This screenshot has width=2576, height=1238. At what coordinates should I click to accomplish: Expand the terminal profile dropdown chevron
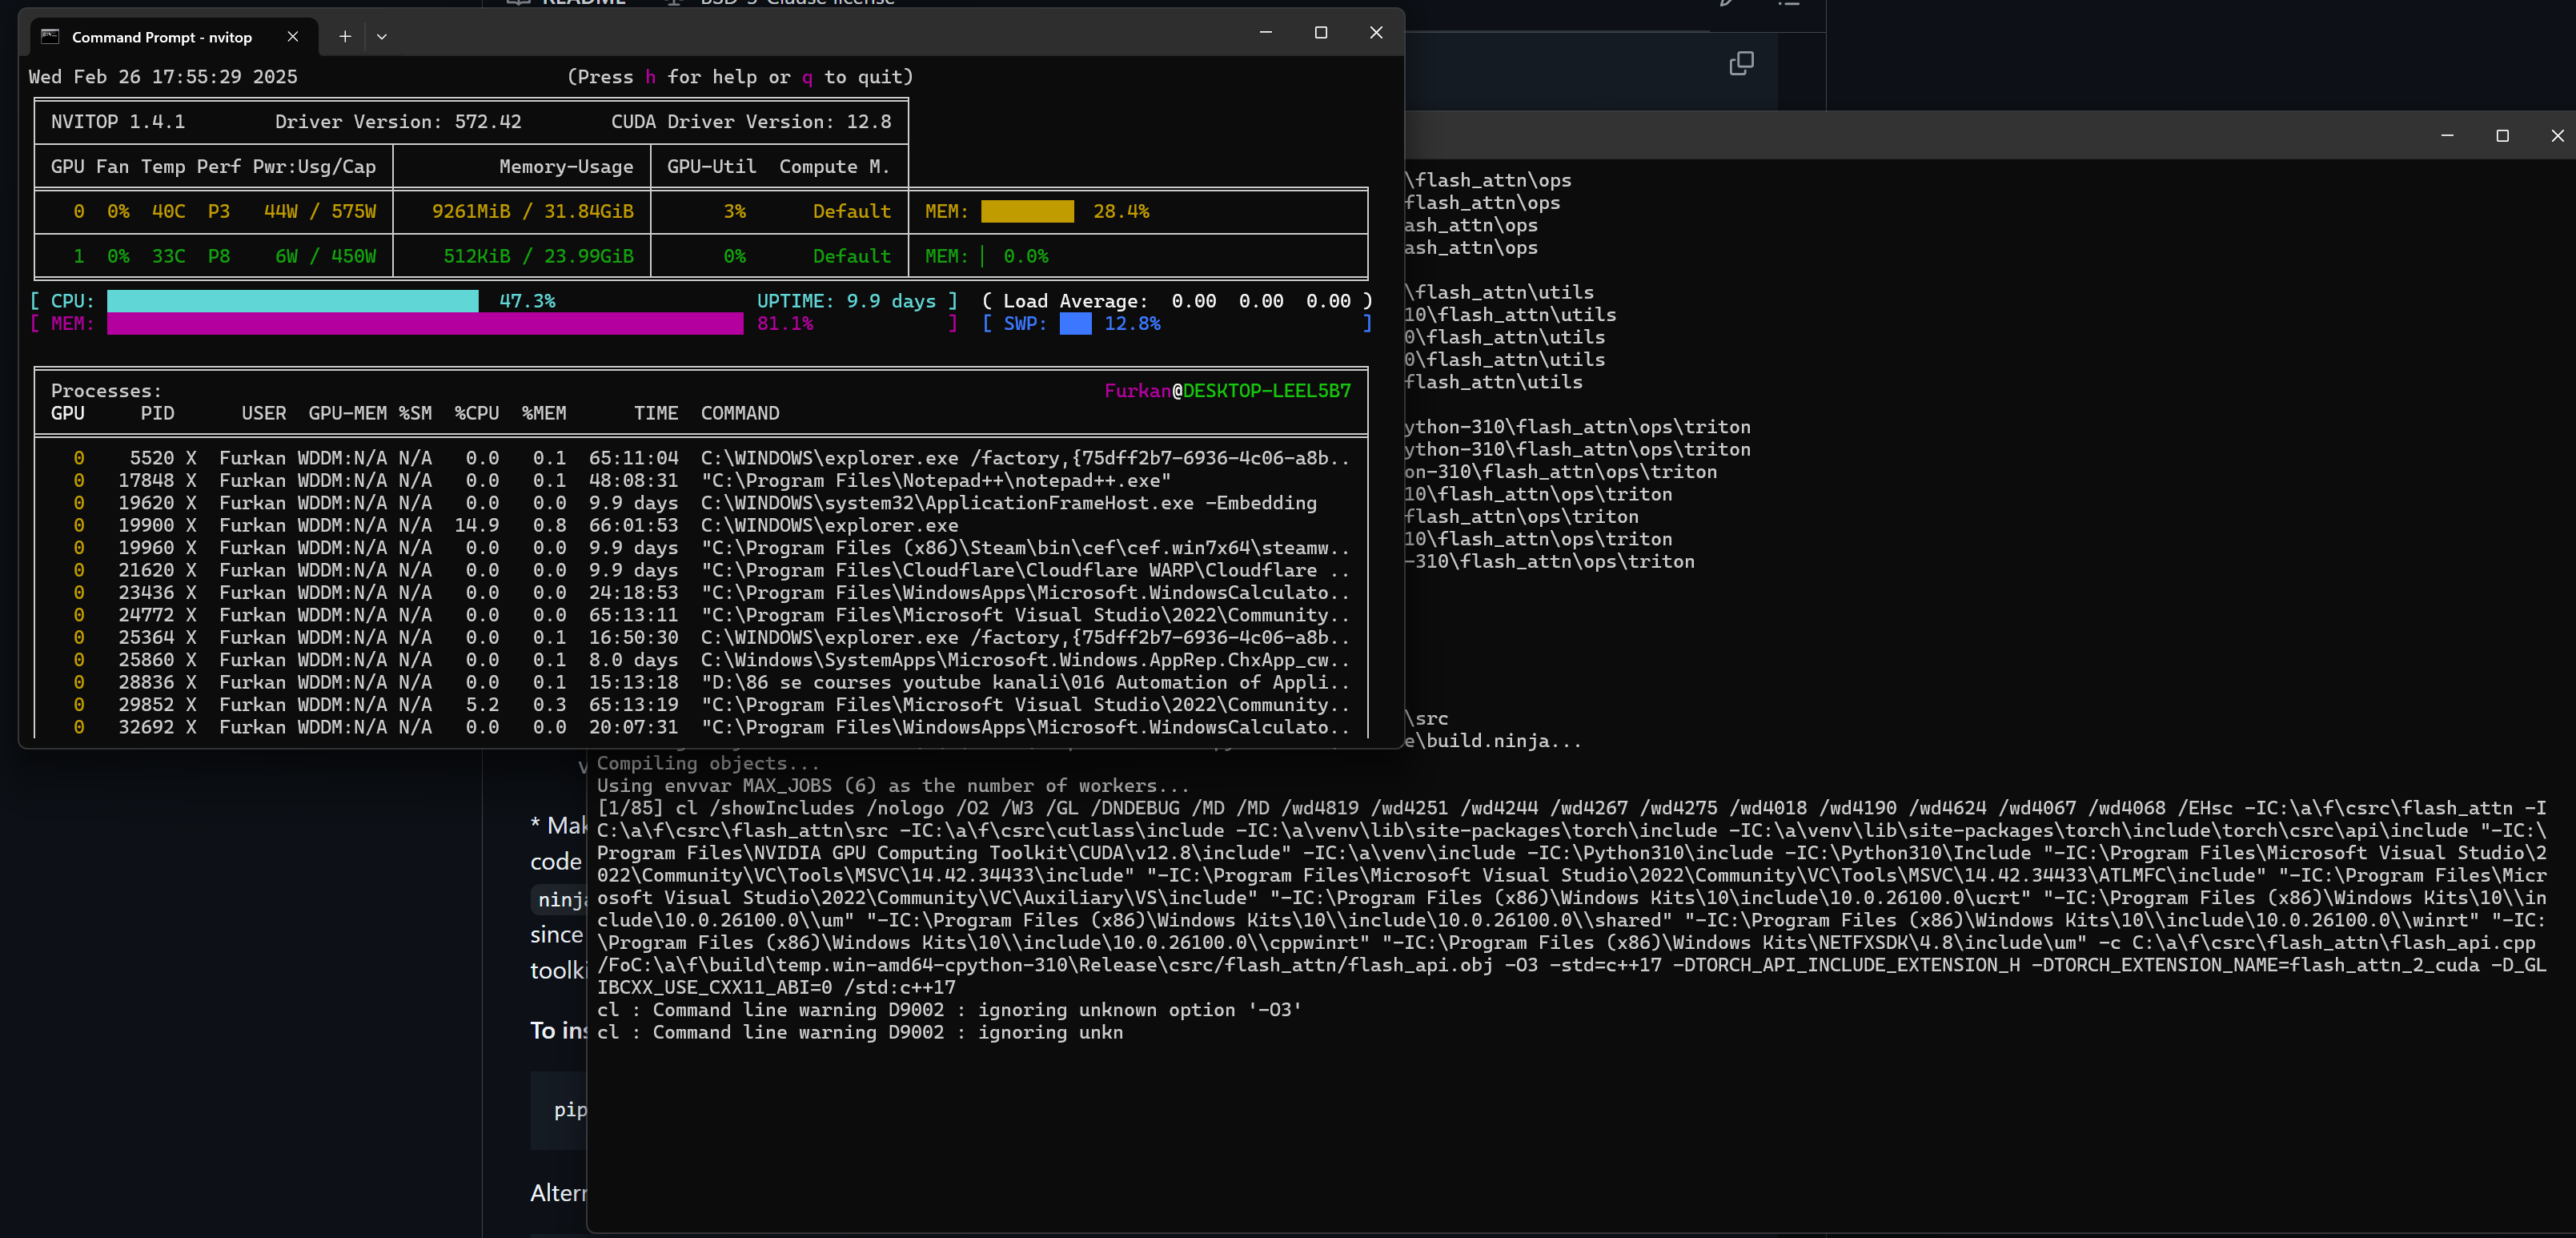point(382,37)
